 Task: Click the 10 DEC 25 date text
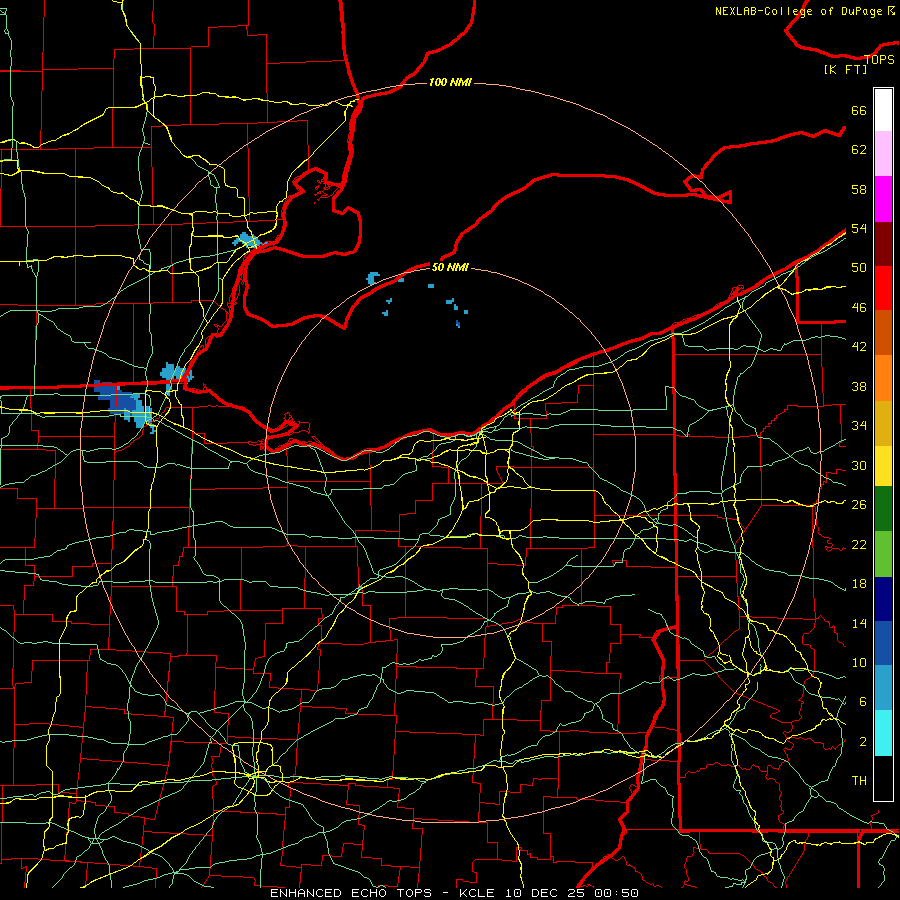pos(545,893)
